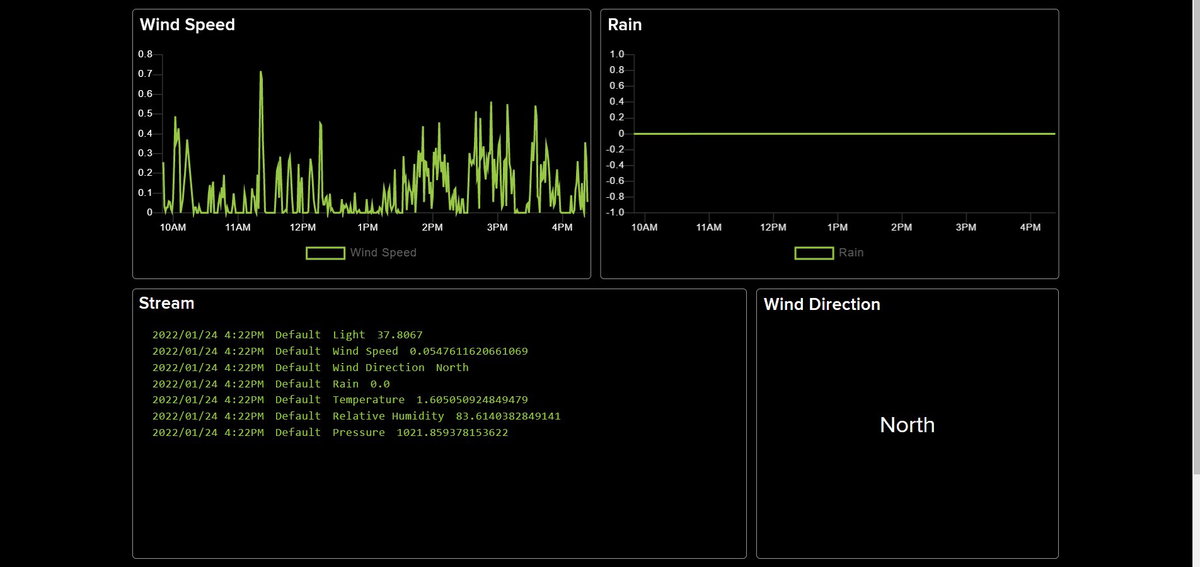The height and width of the screenshot is (567, 1200).
Task: Click the 1.0 label on Rain axis
Action: click(617, 54)
